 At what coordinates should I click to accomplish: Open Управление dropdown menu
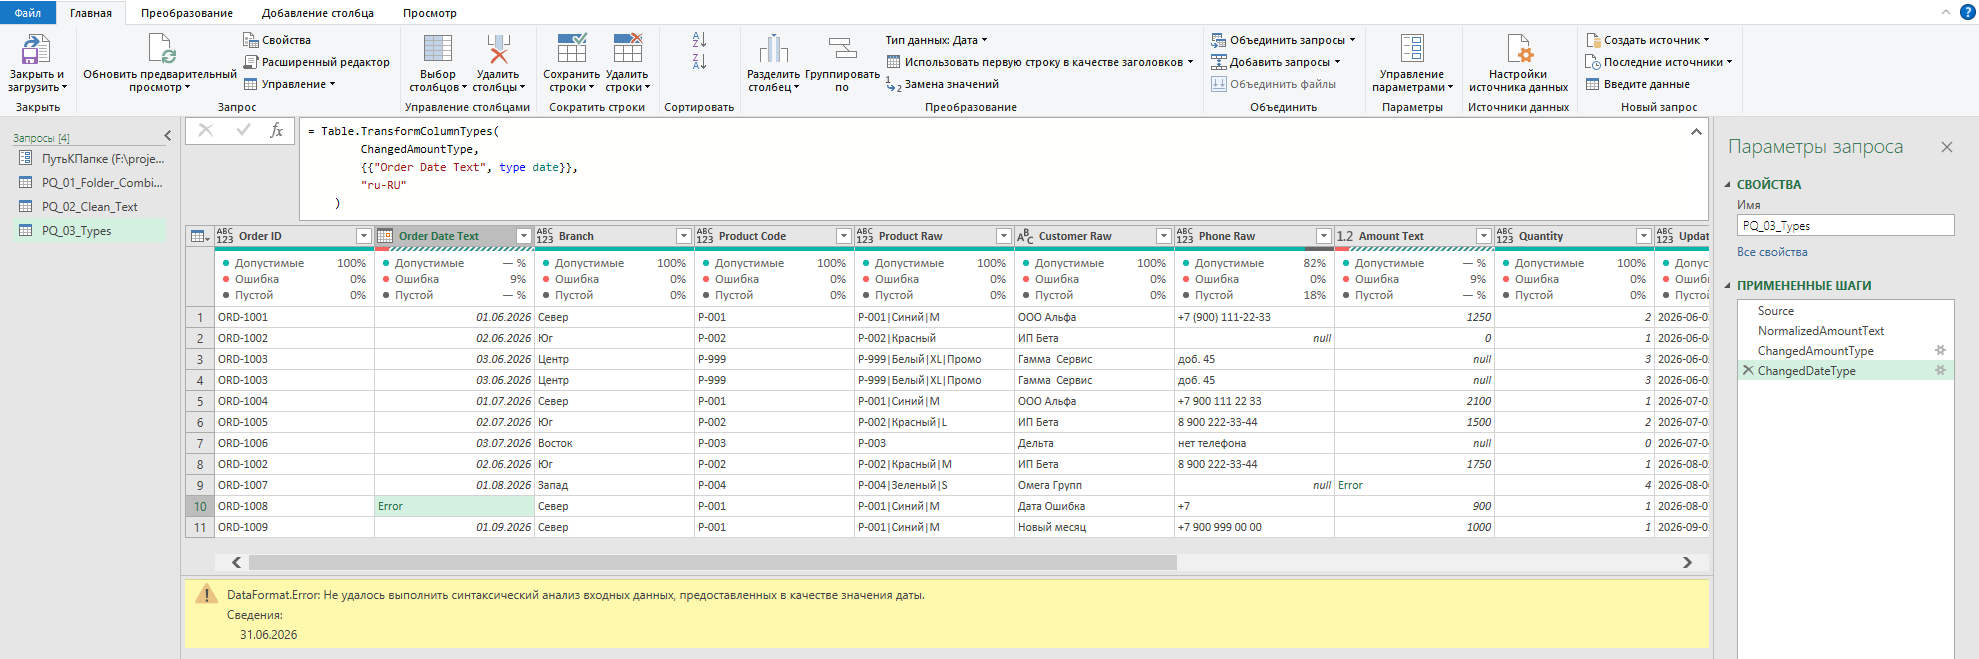pos(290,84)
